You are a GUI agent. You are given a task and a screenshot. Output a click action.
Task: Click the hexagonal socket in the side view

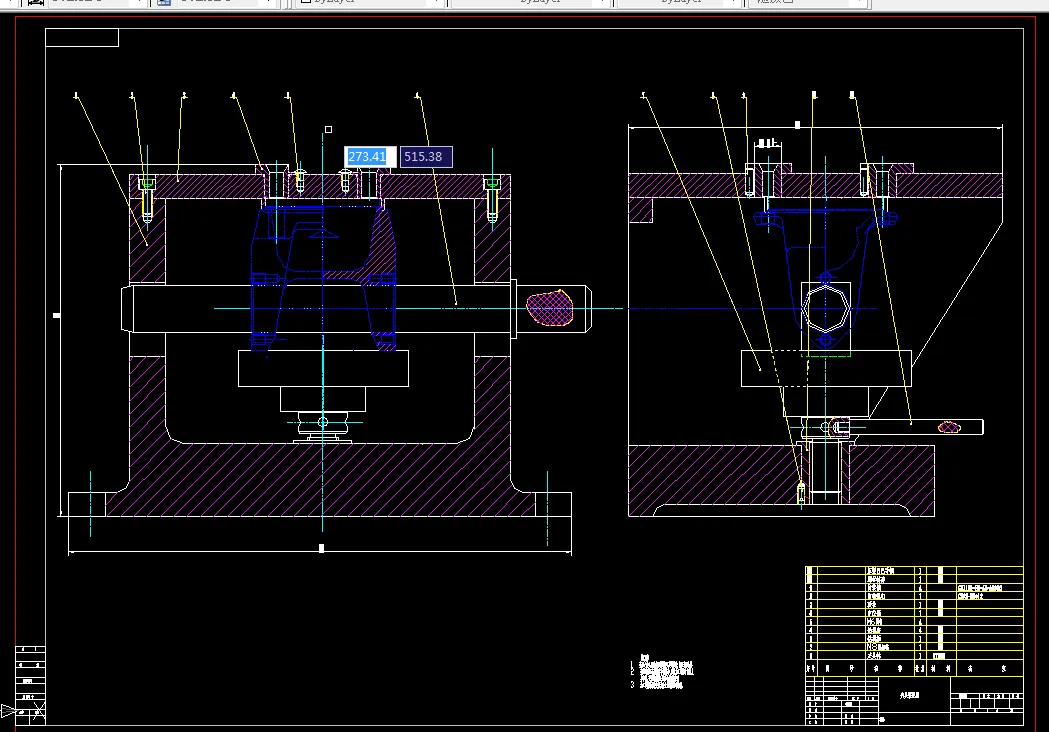[826, 309]
